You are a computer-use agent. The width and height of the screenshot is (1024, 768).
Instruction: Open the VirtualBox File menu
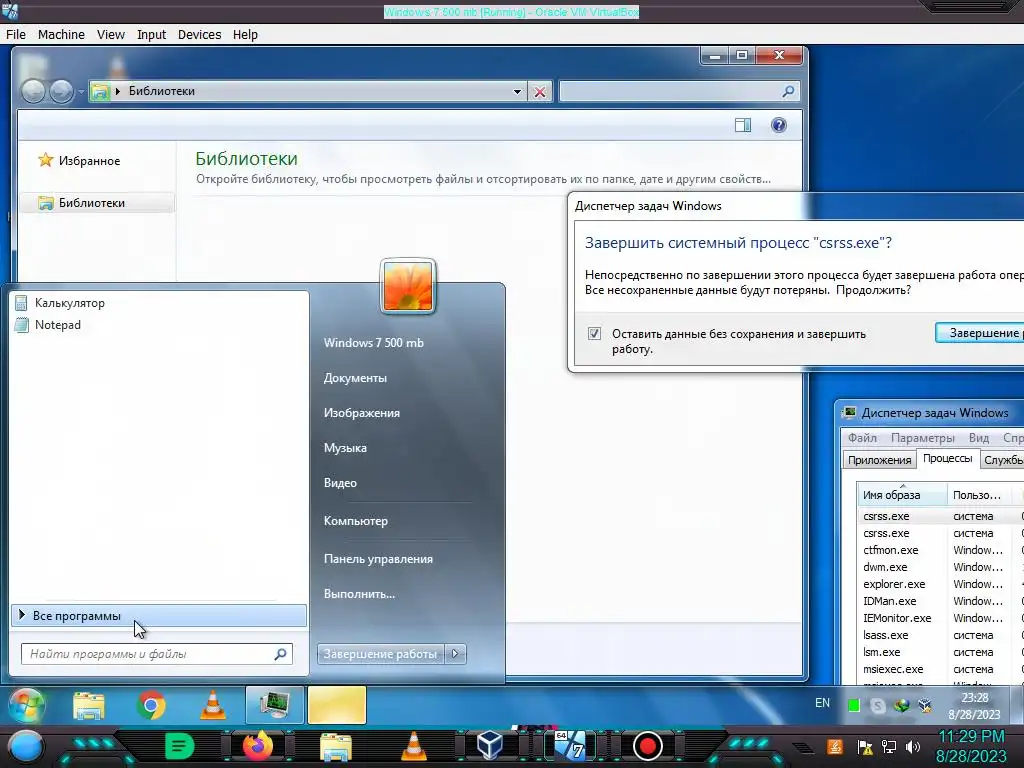[x=16, y=35]
